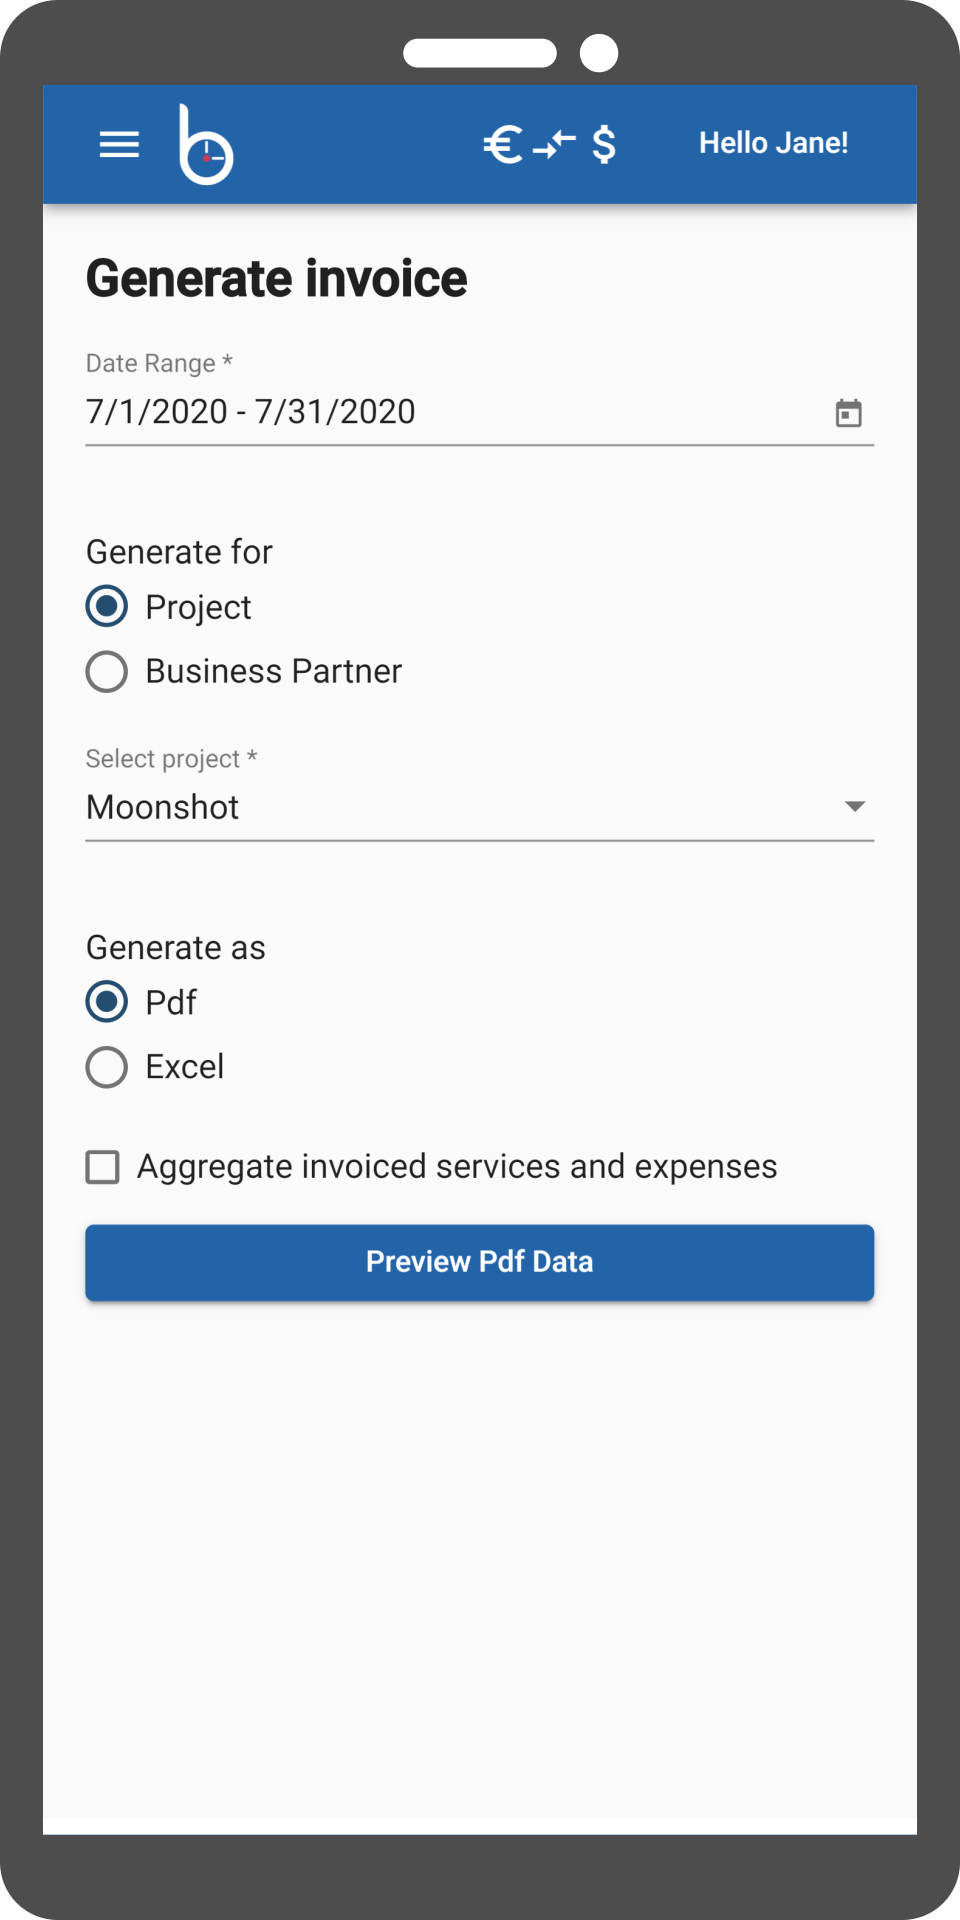Click the app logo with clock
This screenshot has width=960, height=1920.
click(x=206, y=145)
